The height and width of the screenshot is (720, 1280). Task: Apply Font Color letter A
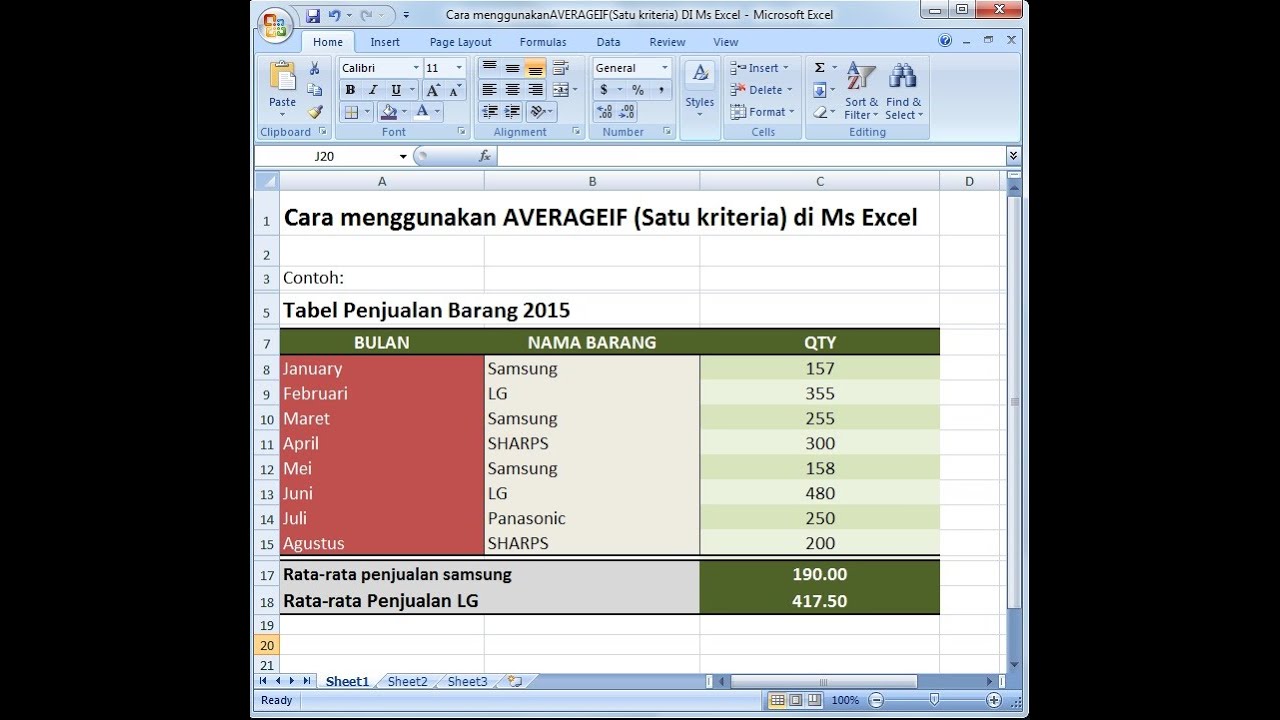(x=422, y=112)
